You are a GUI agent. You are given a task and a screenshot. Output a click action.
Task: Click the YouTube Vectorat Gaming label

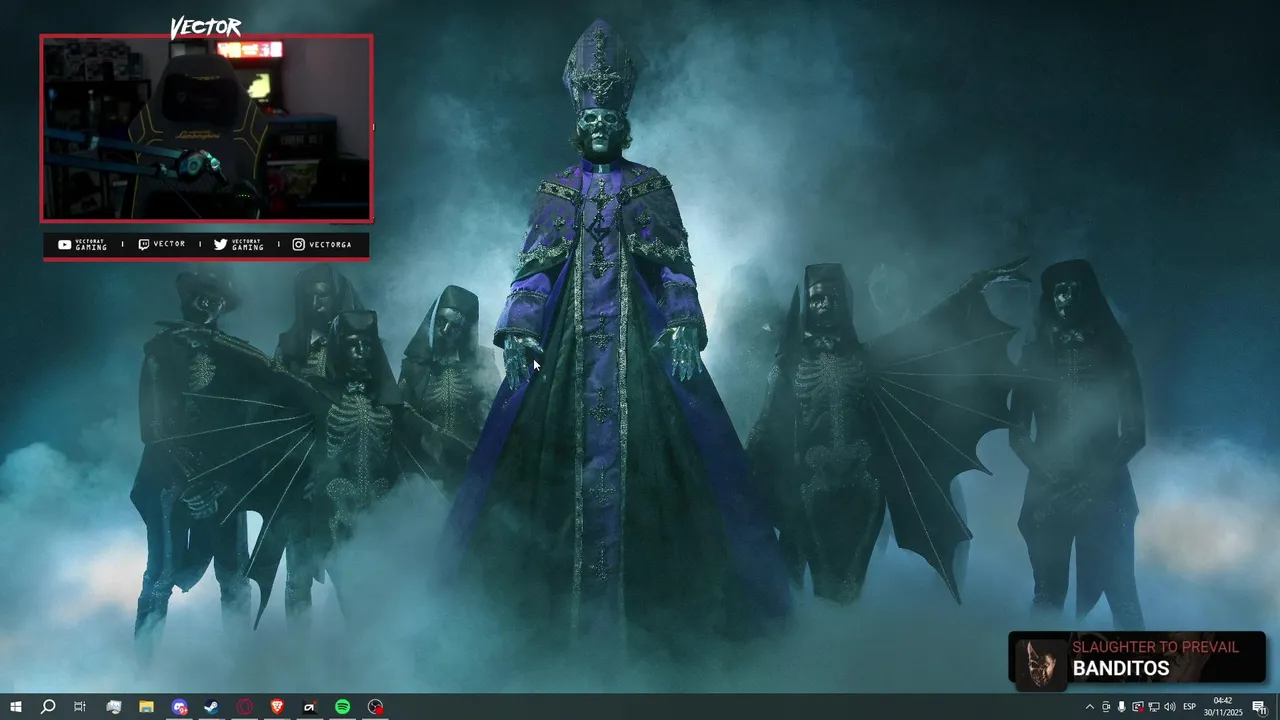(x=83, y=244)
